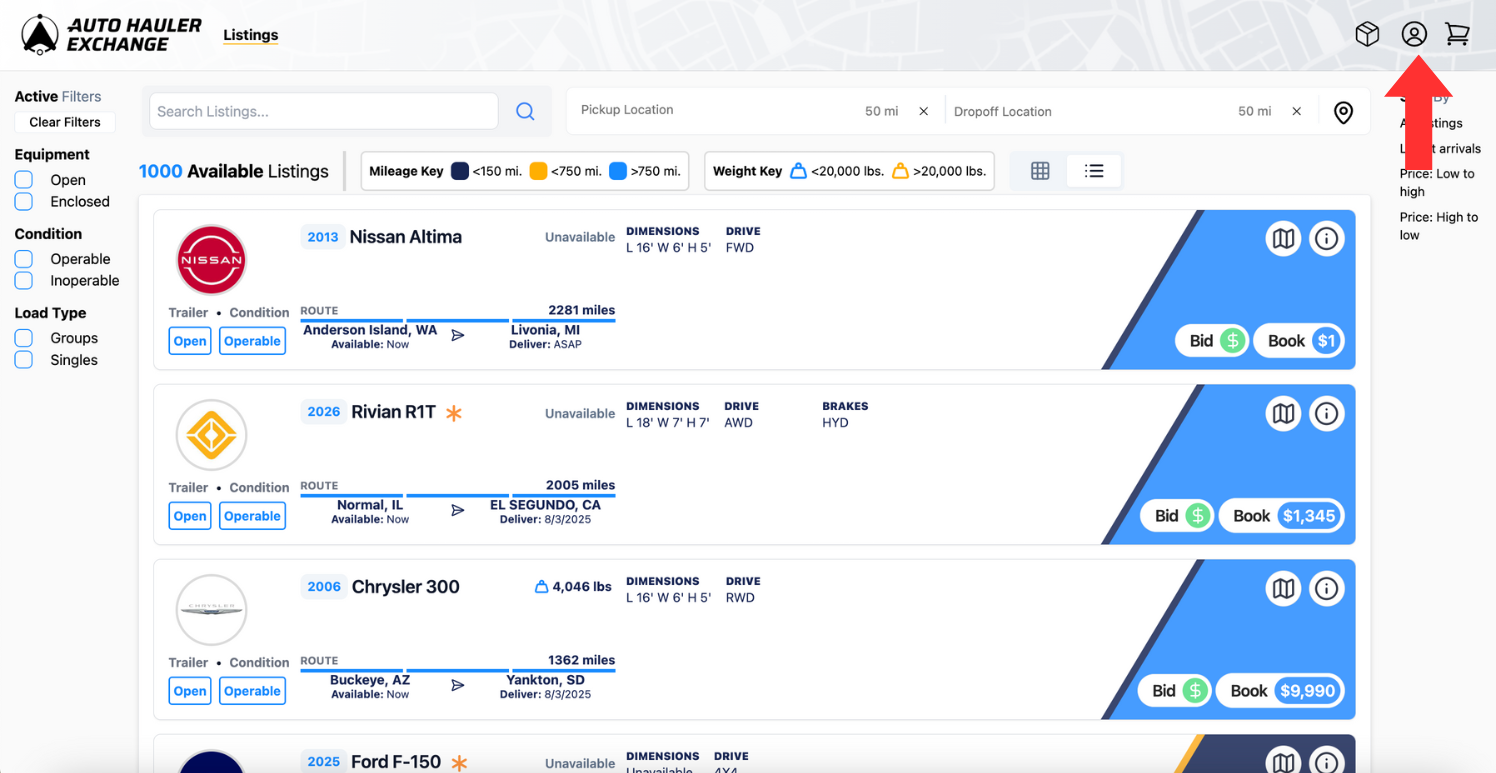Sort by Price: Low to high
The width and height of the screenshot is (1496, 773).
(x=1437, y=182)
